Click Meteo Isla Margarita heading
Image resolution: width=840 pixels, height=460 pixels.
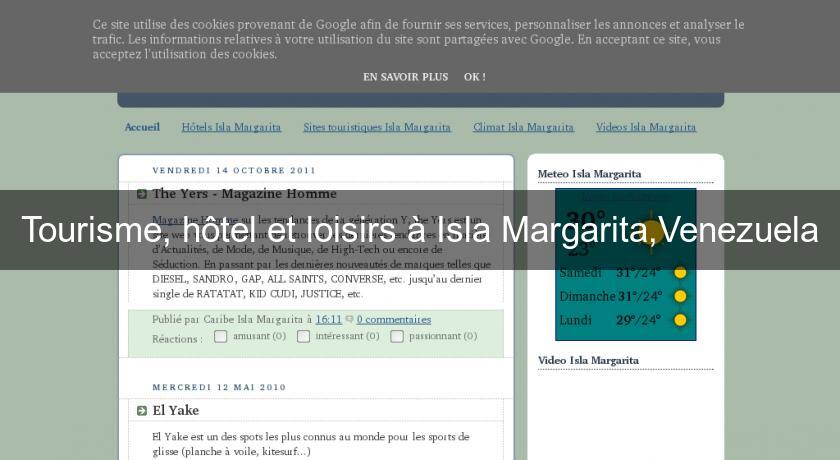589,174
